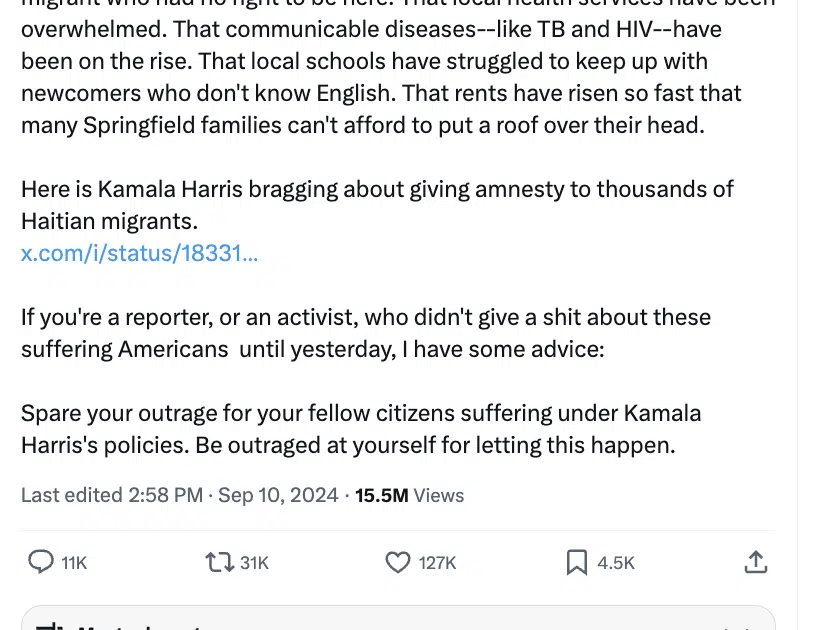Click the 11K replies count
This screenshot has height=630, width=826.
(x=74, y=563)
